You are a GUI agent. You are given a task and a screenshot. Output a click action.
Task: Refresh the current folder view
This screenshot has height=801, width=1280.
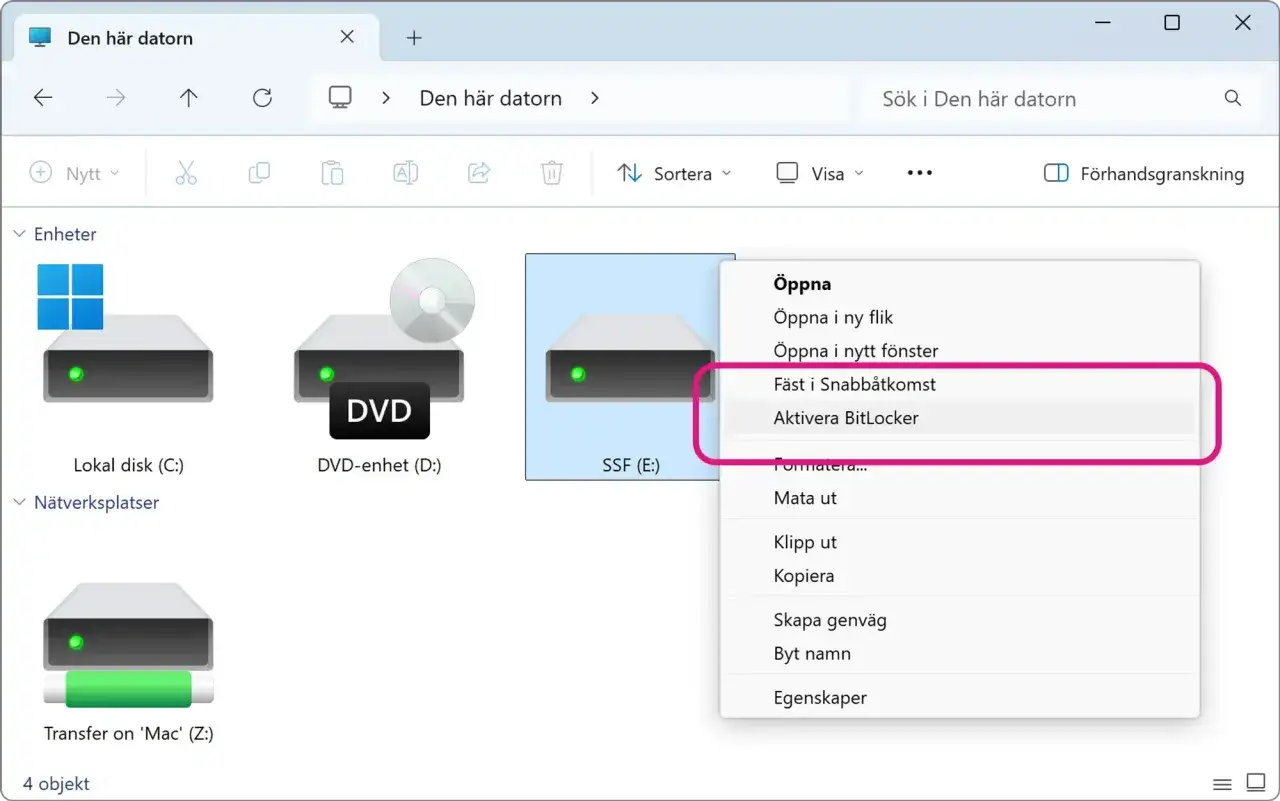click(262, 98)
